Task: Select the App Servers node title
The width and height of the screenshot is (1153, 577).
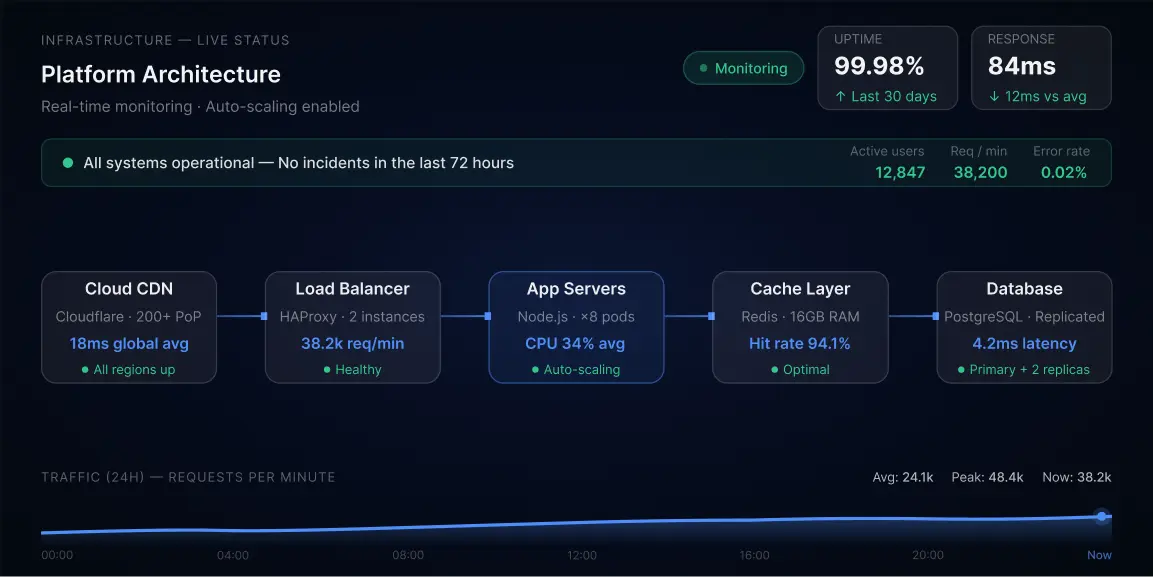Action: (x=576, y=289)
